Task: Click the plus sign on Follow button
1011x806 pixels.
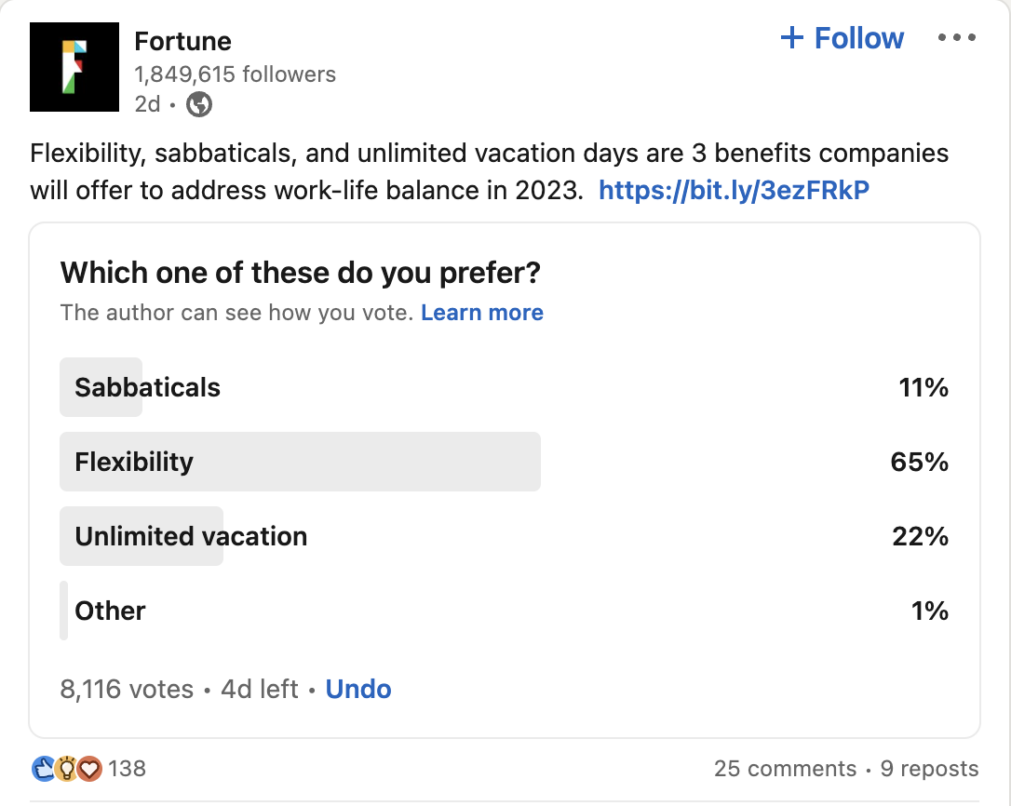Action: point(791,37)
